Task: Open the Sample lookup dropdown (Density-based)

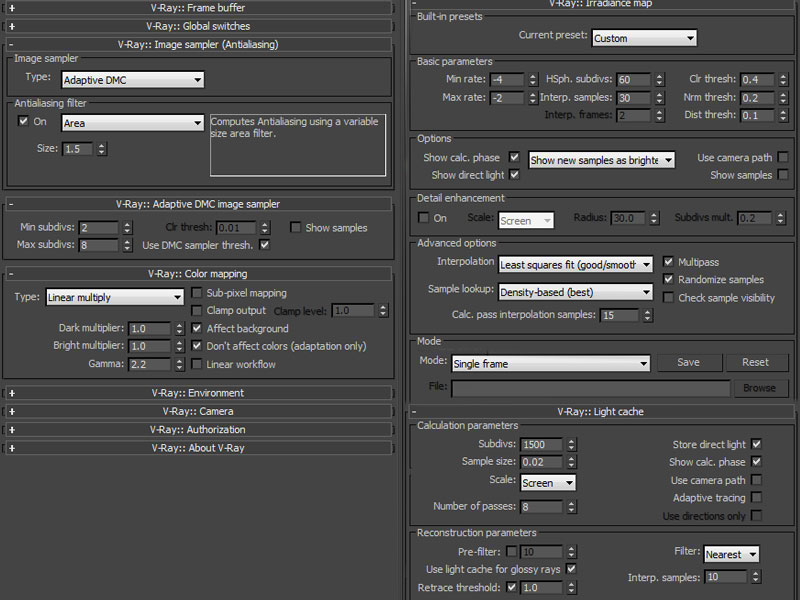Action: [x=576, y=292]
